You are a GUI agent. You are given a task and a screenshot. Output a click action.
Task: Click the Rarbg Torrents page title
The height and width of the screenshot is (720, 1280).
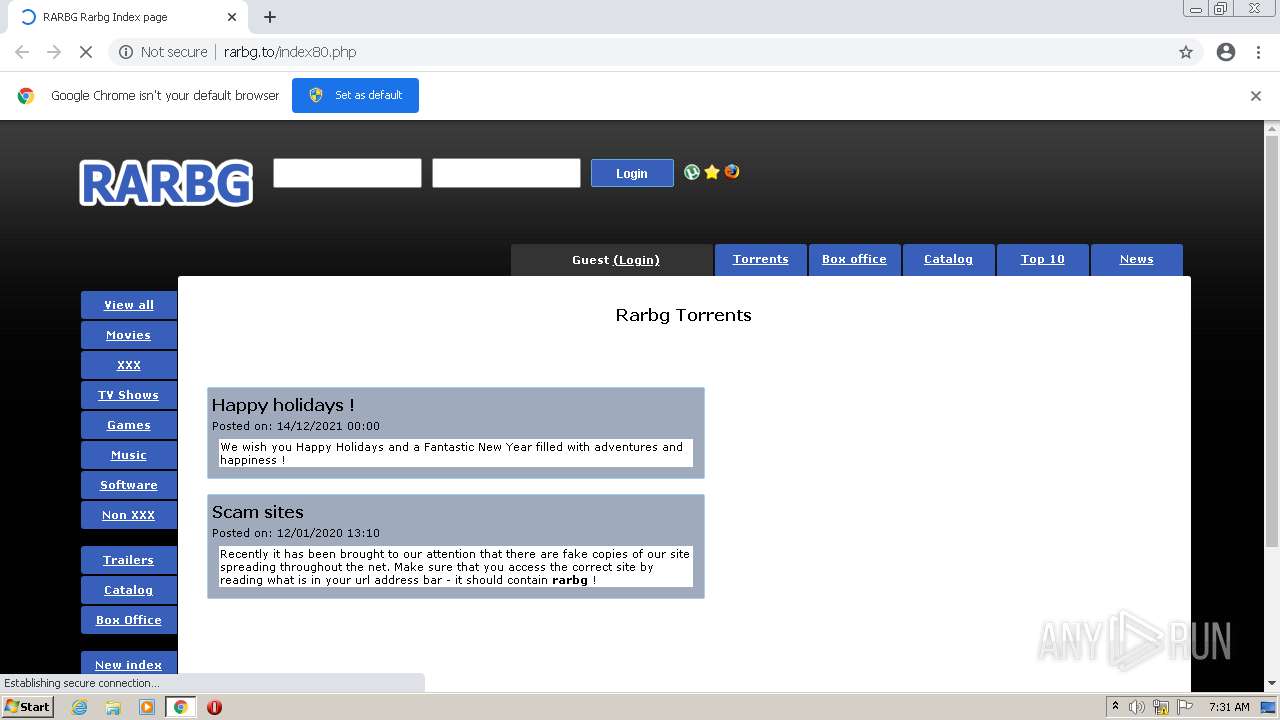click(x=684, y=315)
